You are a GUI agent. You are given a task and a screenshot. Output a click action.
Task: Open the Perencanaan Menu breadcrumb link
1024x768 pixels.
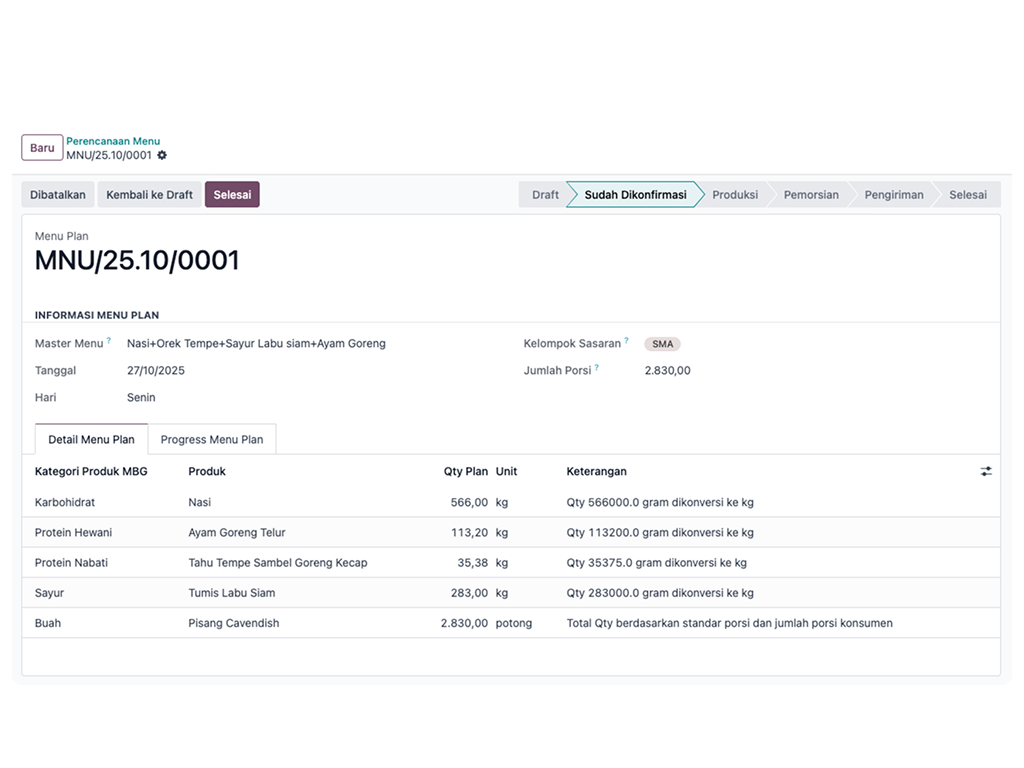113,141
